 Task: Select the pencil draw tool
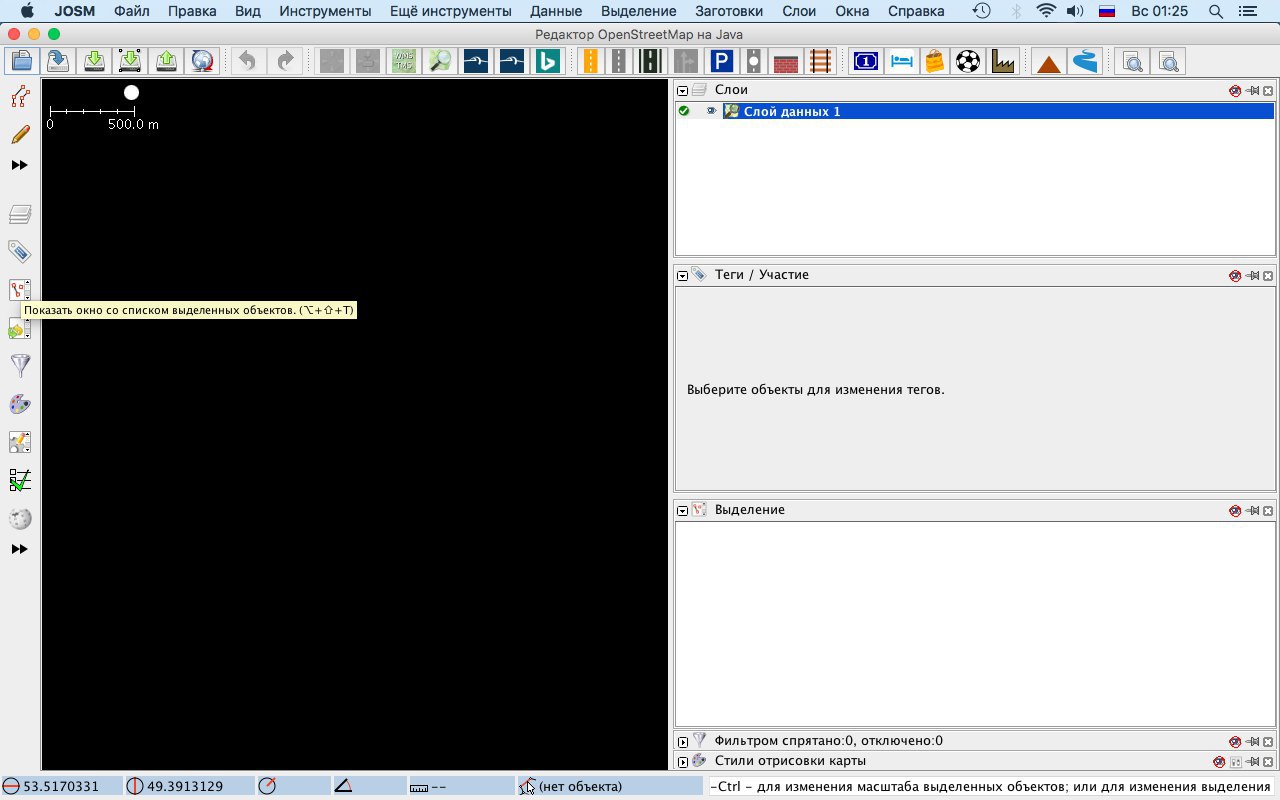20,134
